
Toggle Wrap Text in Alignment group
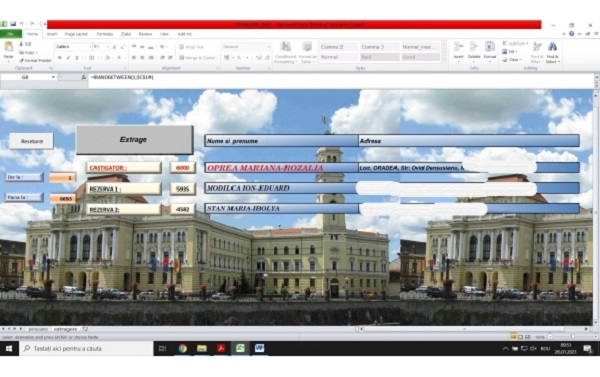point(191,47)
